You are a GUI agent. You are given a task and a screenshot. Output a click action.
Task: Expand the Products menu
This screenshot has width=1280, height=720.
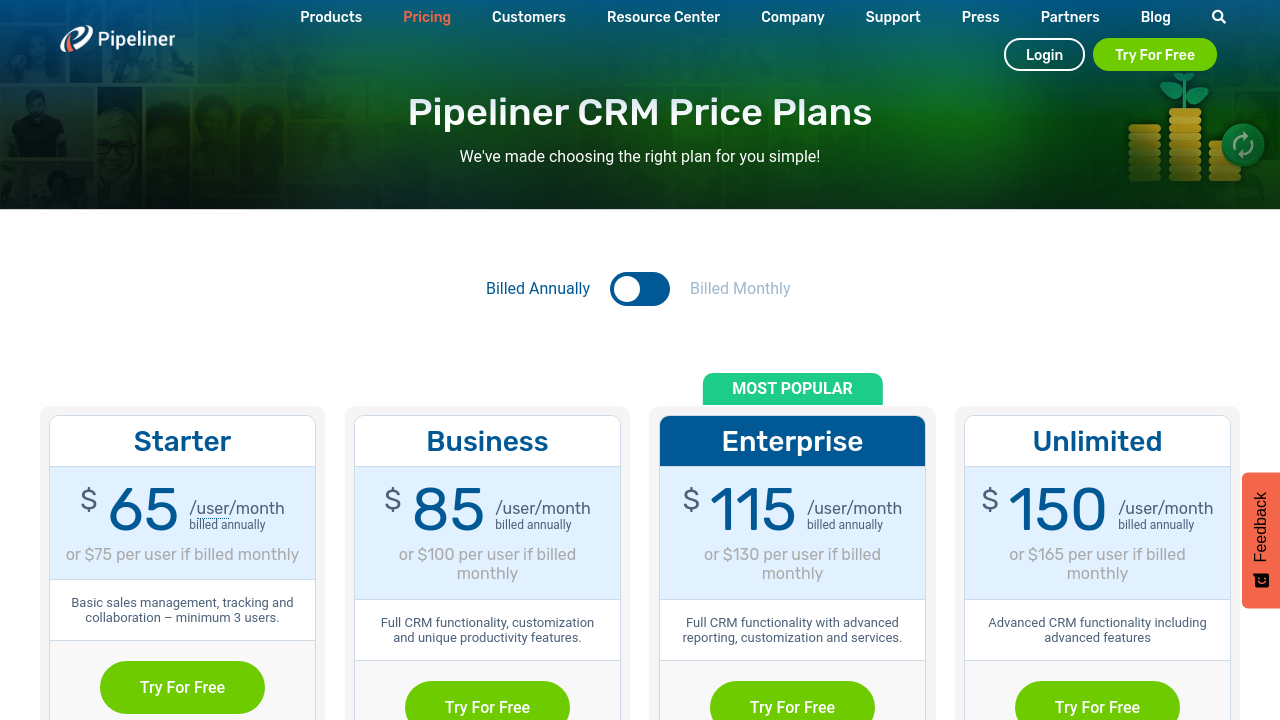coord(331,17)
